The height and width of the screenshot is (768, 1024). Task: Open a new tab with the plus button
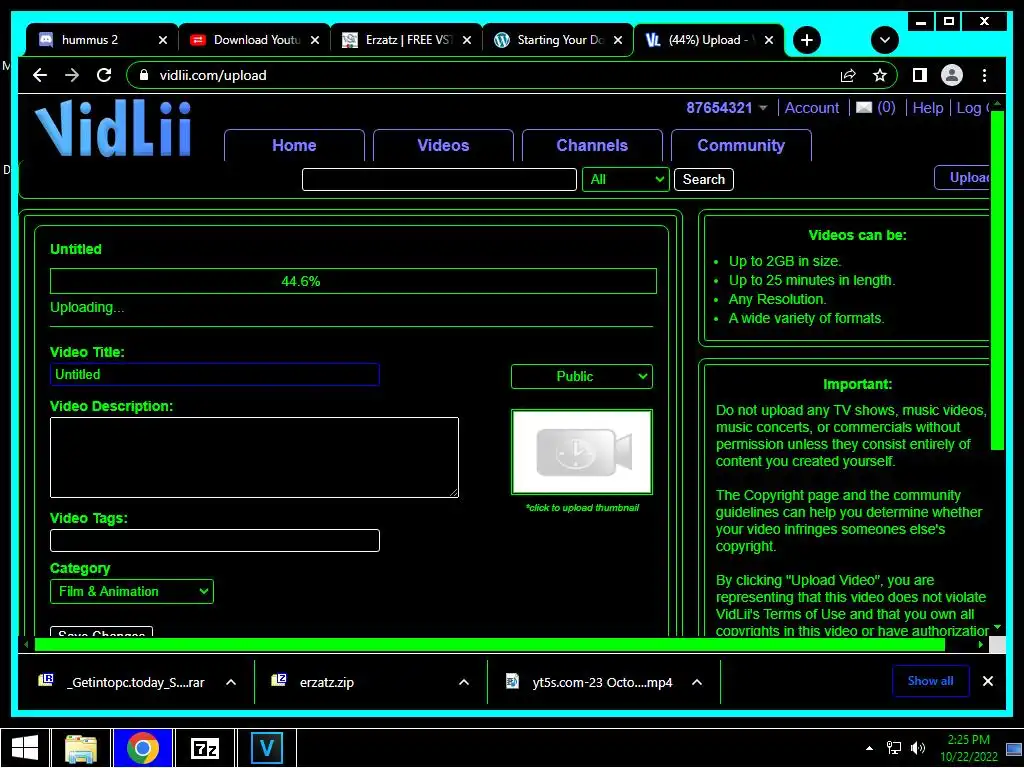pyautogui.click(x=807, y=40)
